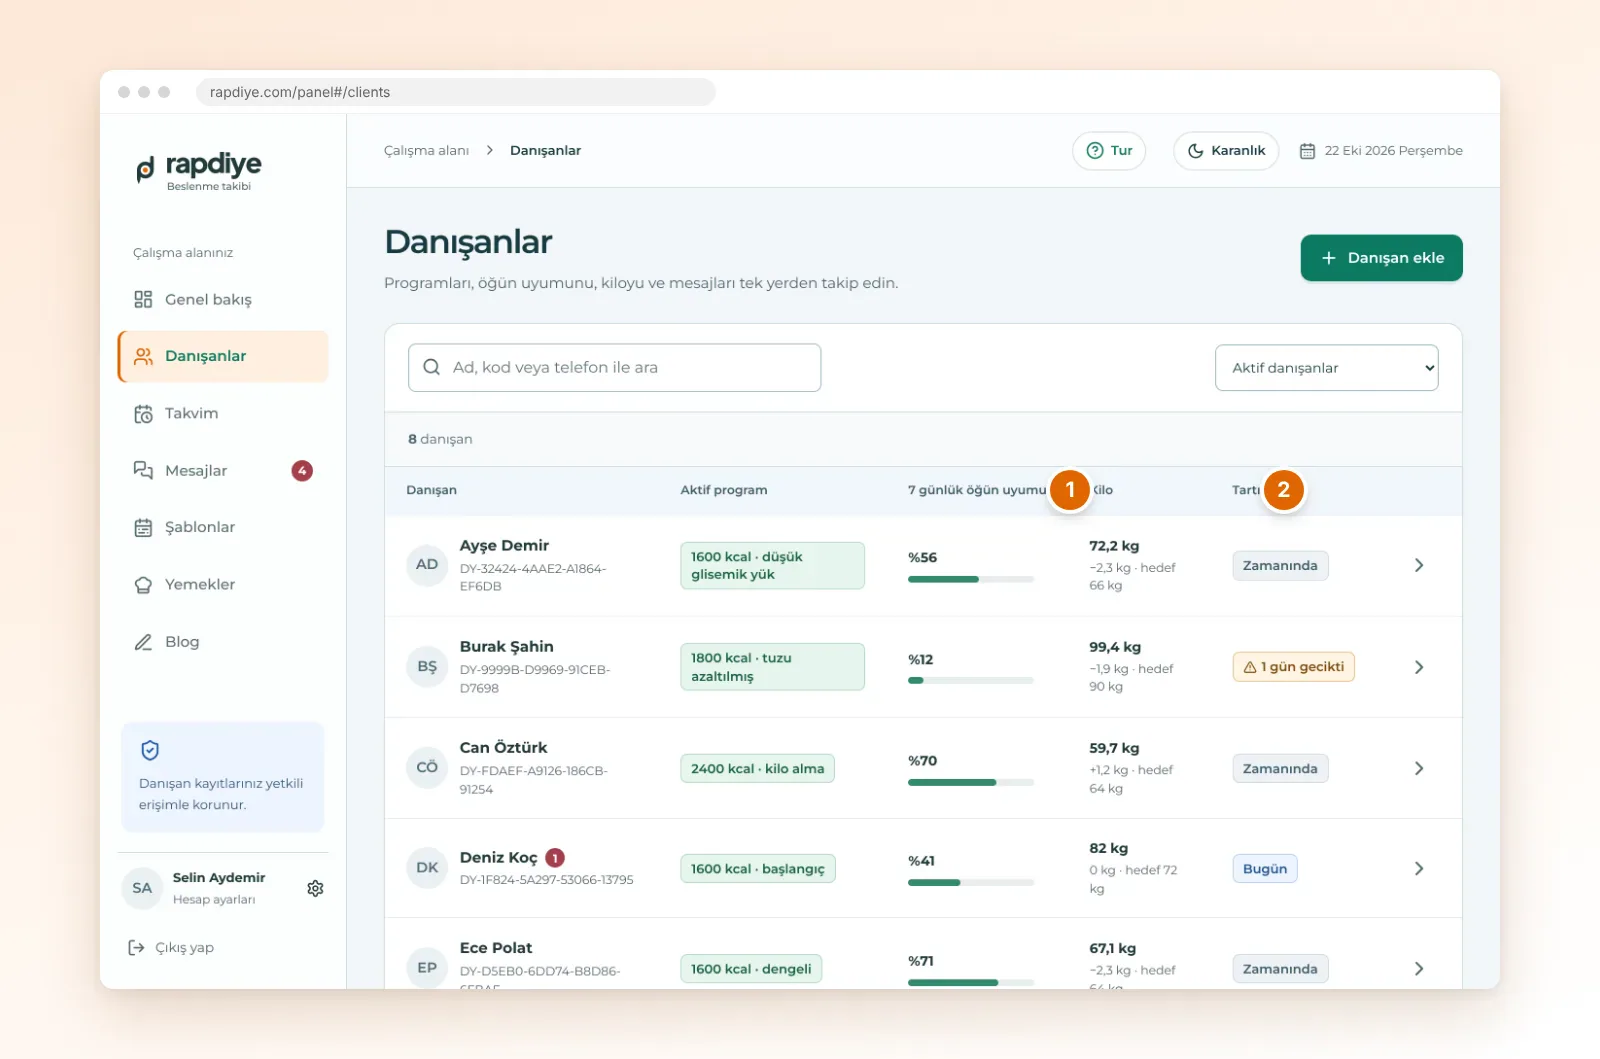Click the shield icon in security notice
The height and width of the screenshot is (1059, 1600).
[150, 751]
